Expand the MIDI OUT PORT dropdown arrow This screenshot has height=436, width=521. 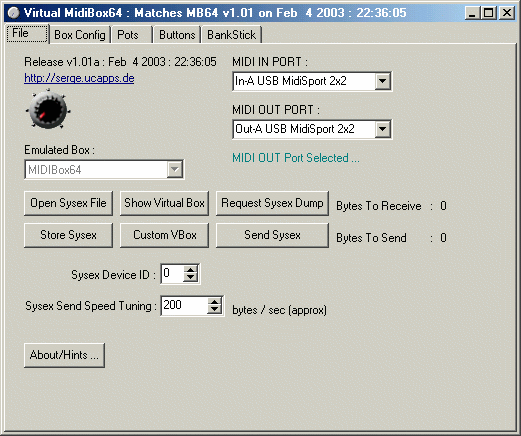(383, 129)
